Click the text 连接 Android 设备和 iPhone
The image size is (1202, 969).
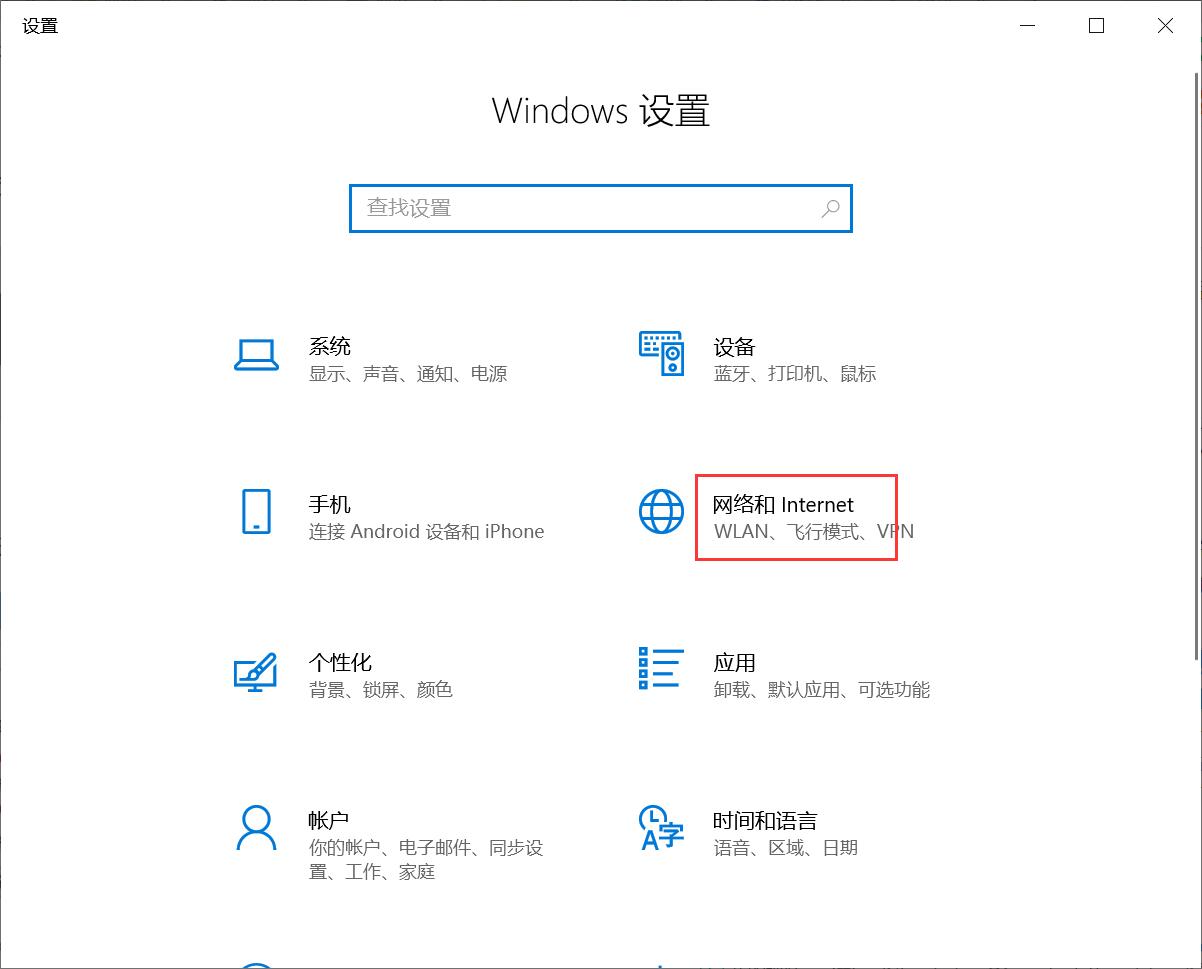pyautogui.click(x=426, y=532)
